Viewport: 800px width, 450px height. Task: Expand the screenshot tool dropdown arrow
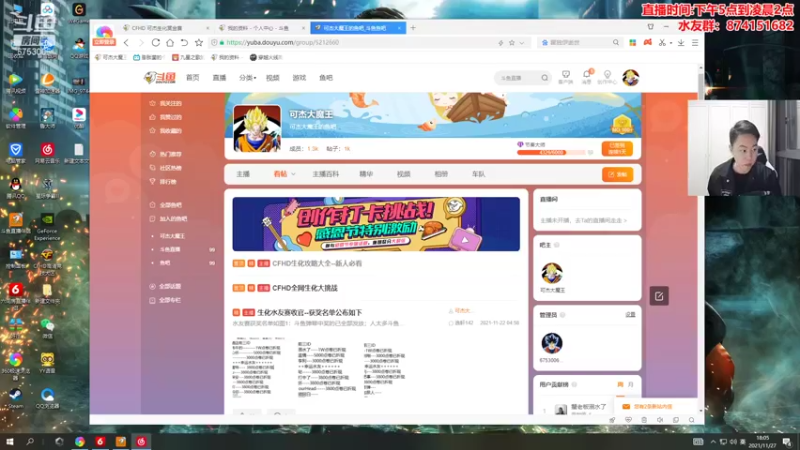(670, 43)
